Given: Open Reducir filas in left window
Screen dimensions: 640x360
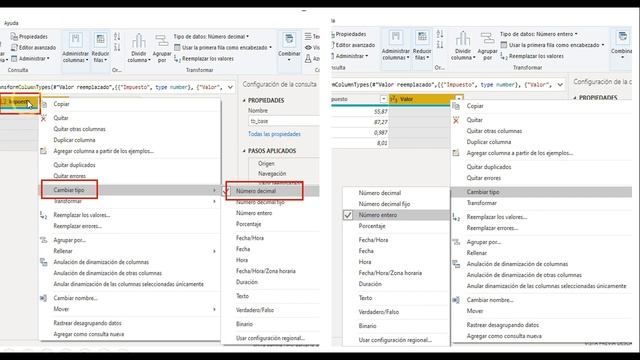Looking at the screenshot, I should 100,47.
